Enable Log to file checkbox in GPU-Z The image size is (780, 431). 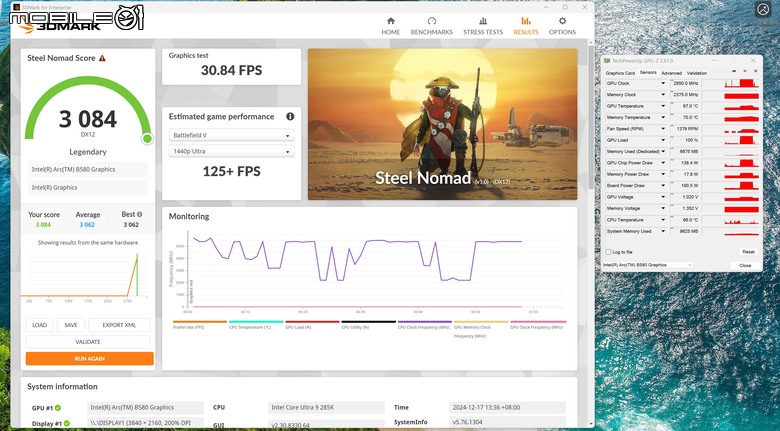point(608,252)
